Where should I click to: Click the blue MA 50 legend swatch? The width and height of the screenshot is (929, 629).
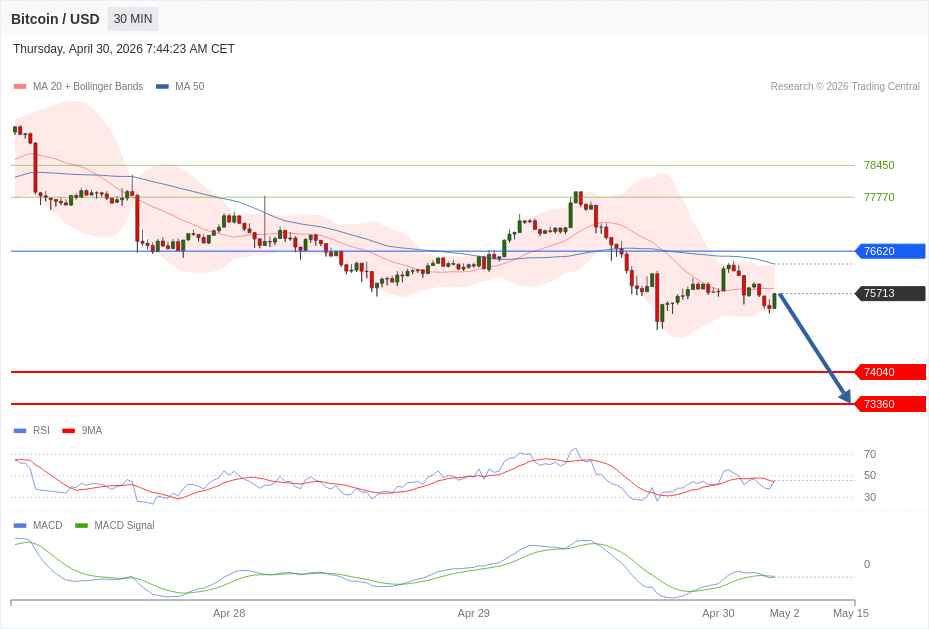[162, 87]
